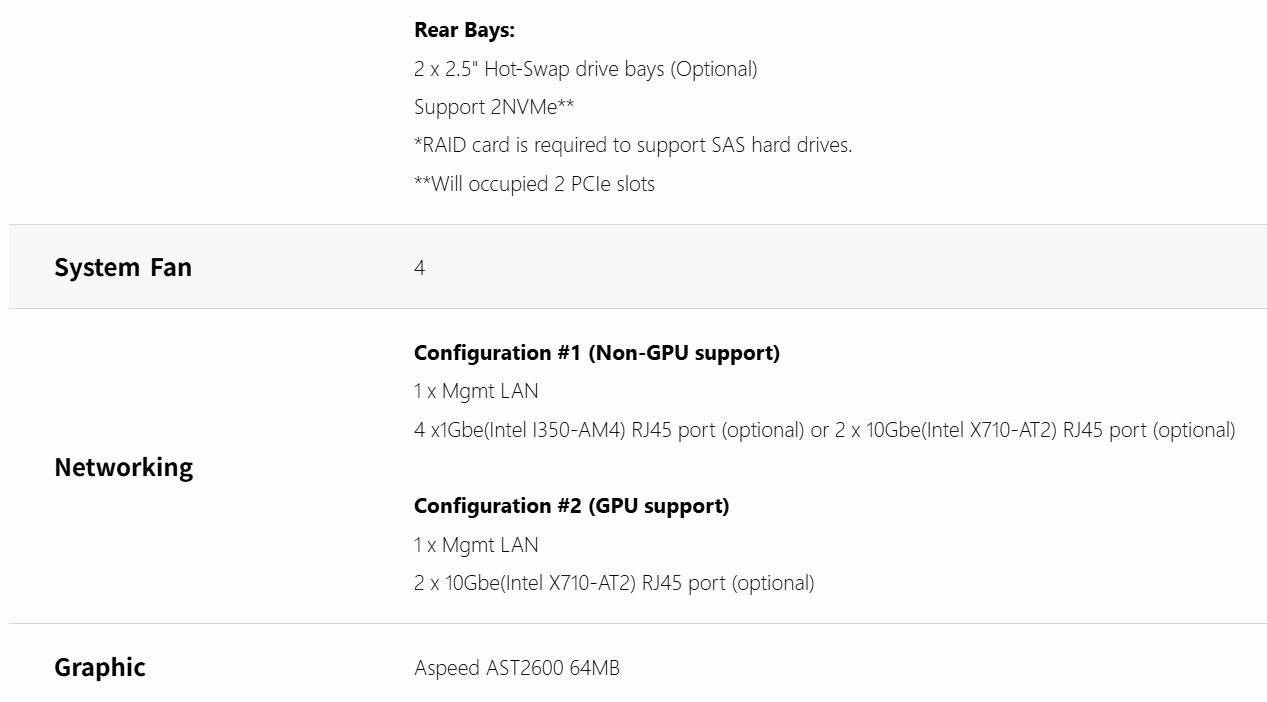Select the RAID card required footnote
This screenshot has width=1267, height=702.
pos(632,145)
